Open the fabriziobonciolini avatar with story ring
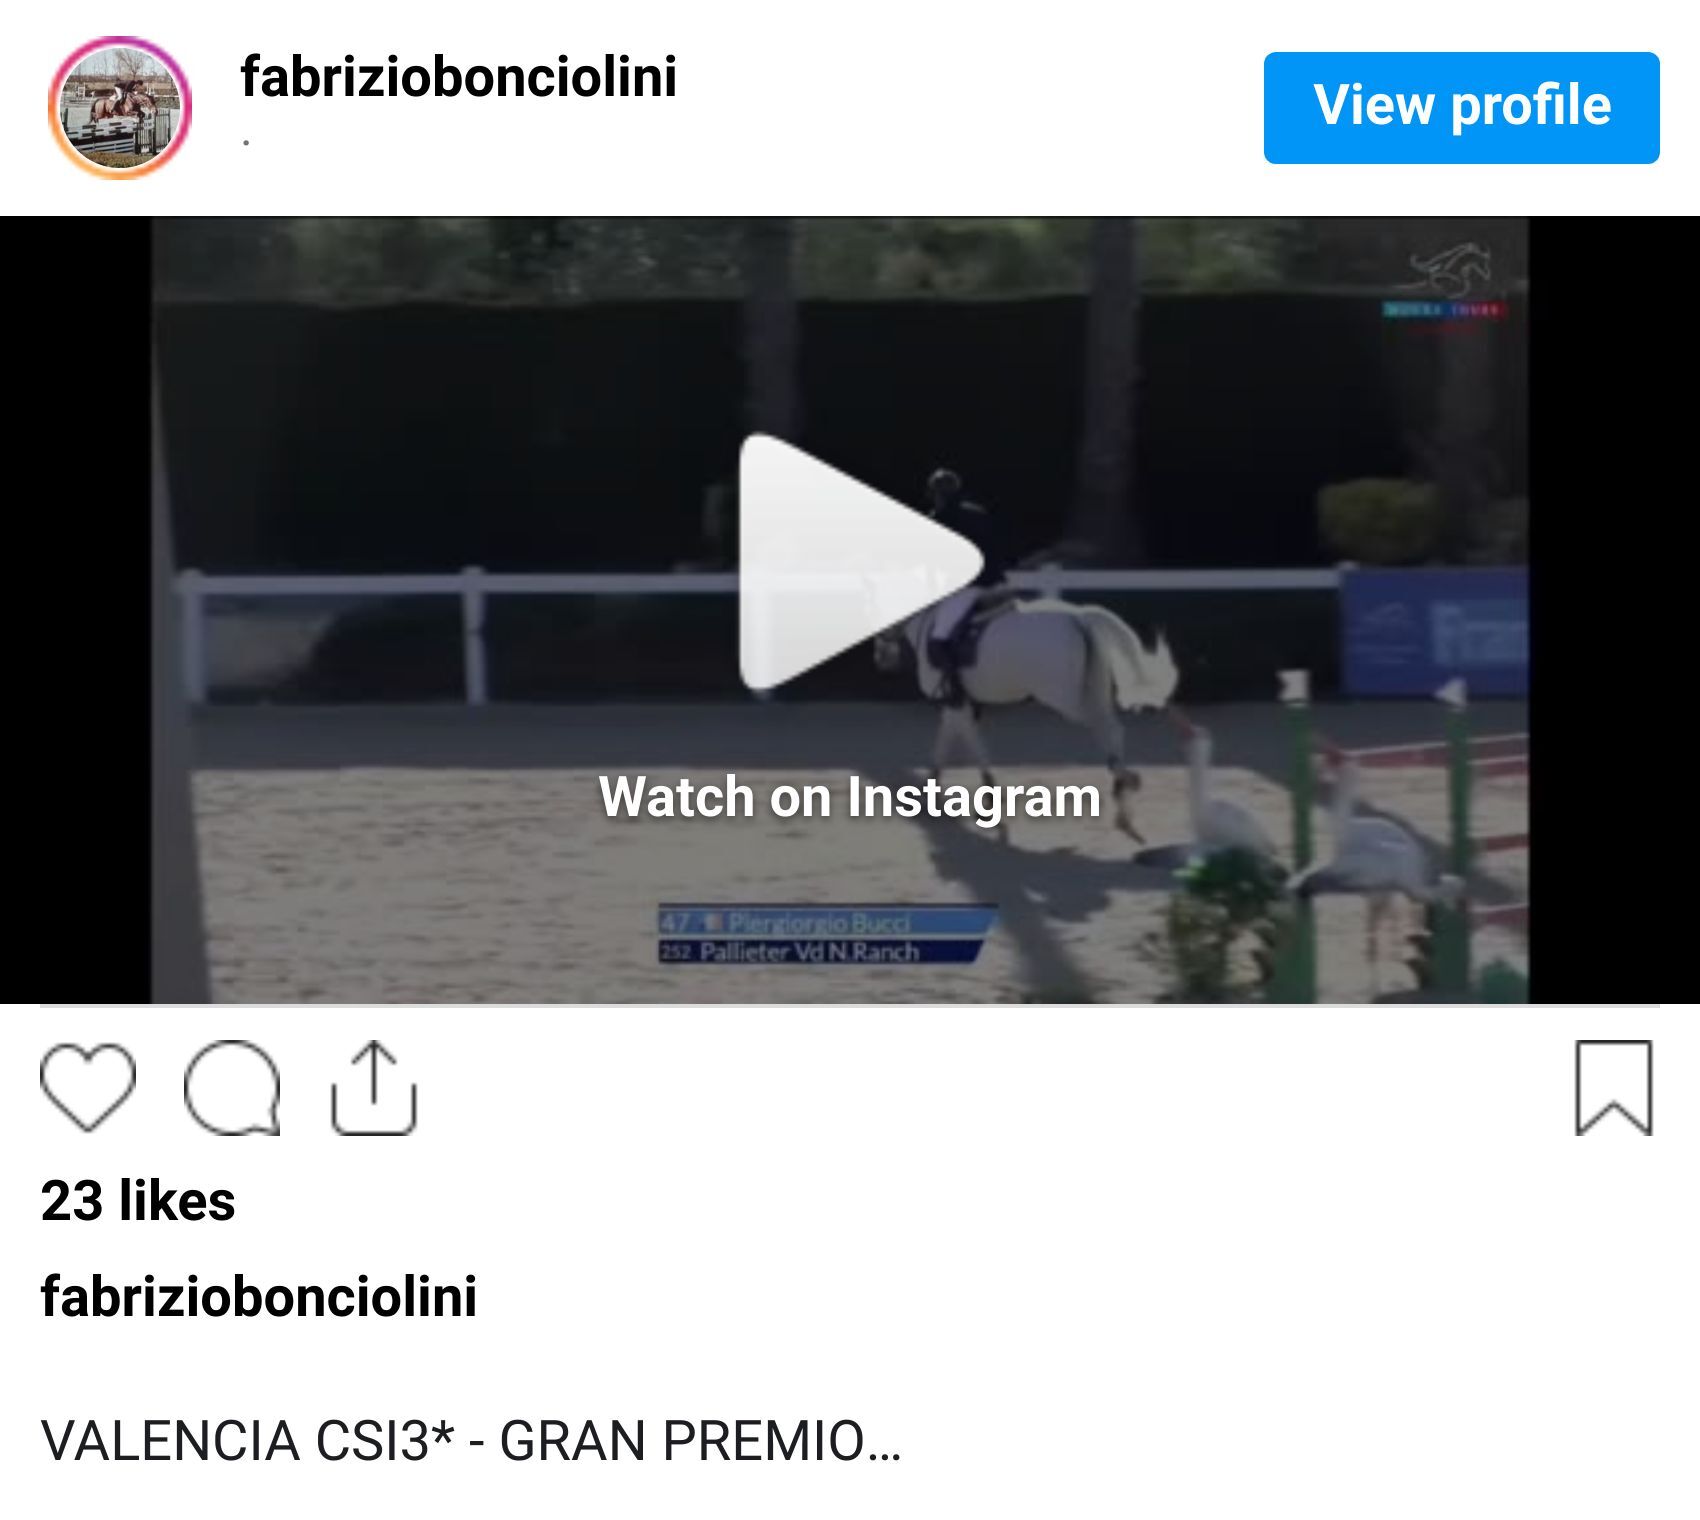Image resolution: width=1700 pixels, height=1520 pixels. pyautogui.click(x=120, y=108)
